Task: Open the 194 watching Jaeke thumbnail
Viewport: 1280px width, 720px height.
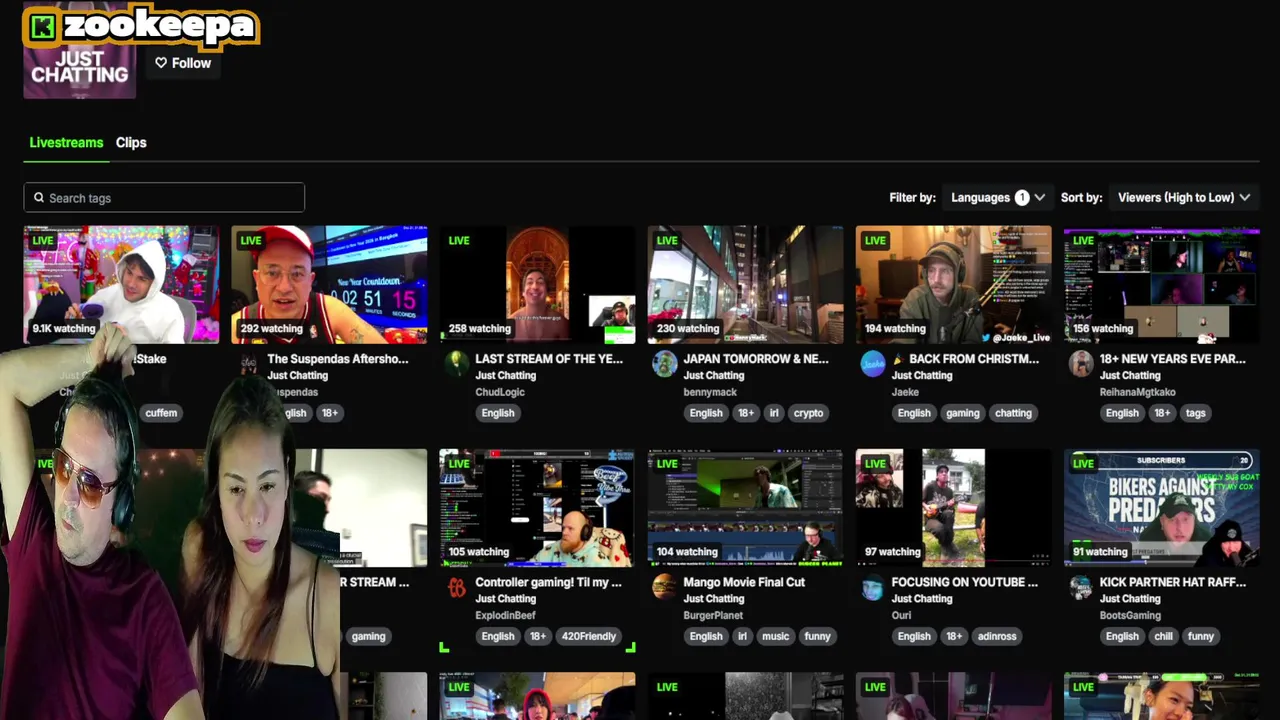Action: tap(953, 285)
